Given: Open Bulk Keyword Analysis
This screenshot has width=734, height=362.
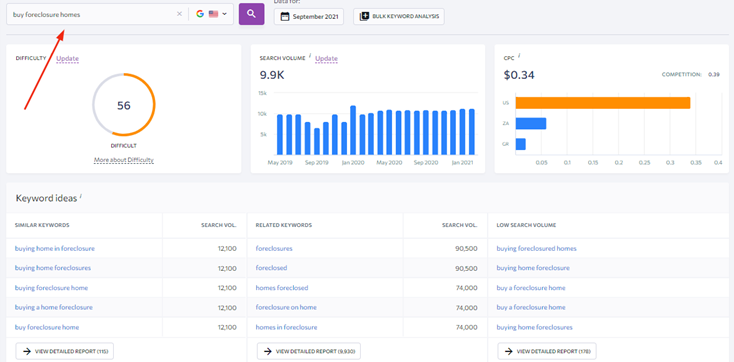Looking at the screenshot, I should coord(399,16).
